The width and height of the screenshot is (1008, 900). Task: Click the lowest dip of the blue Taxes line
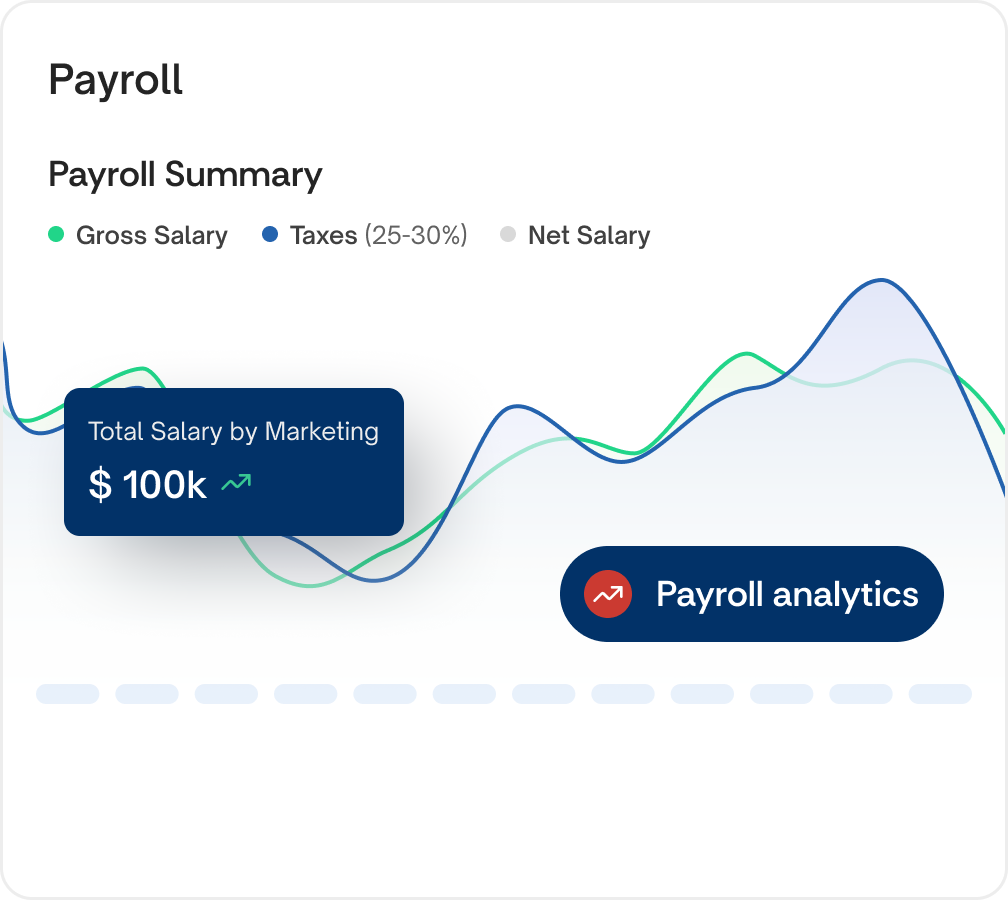click(x=374, y=580)
